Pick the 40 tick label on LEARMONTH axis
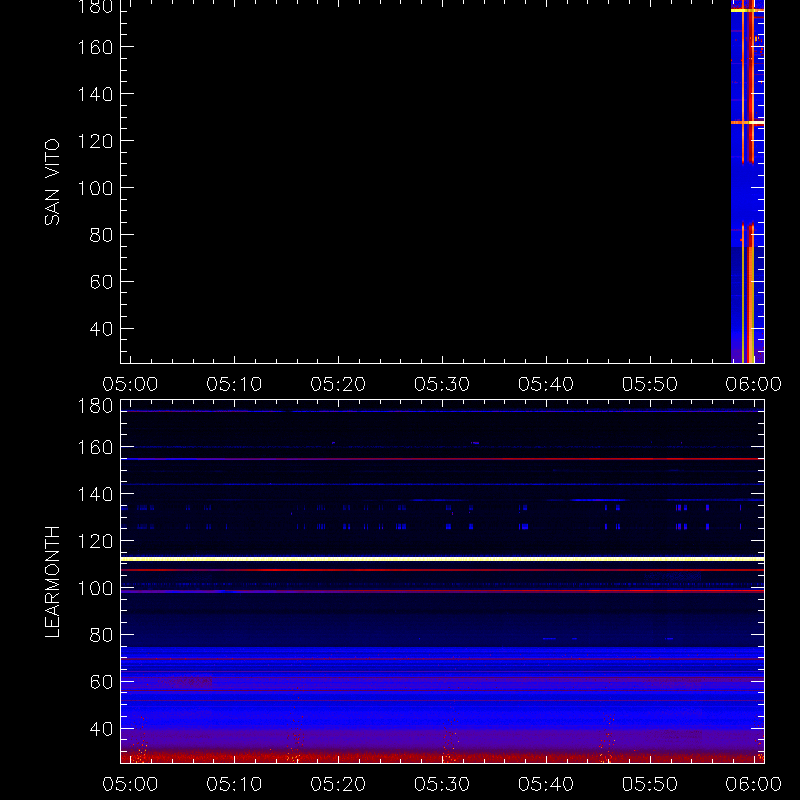The height and width of the screenshot is (800, 800). (101, 729)
